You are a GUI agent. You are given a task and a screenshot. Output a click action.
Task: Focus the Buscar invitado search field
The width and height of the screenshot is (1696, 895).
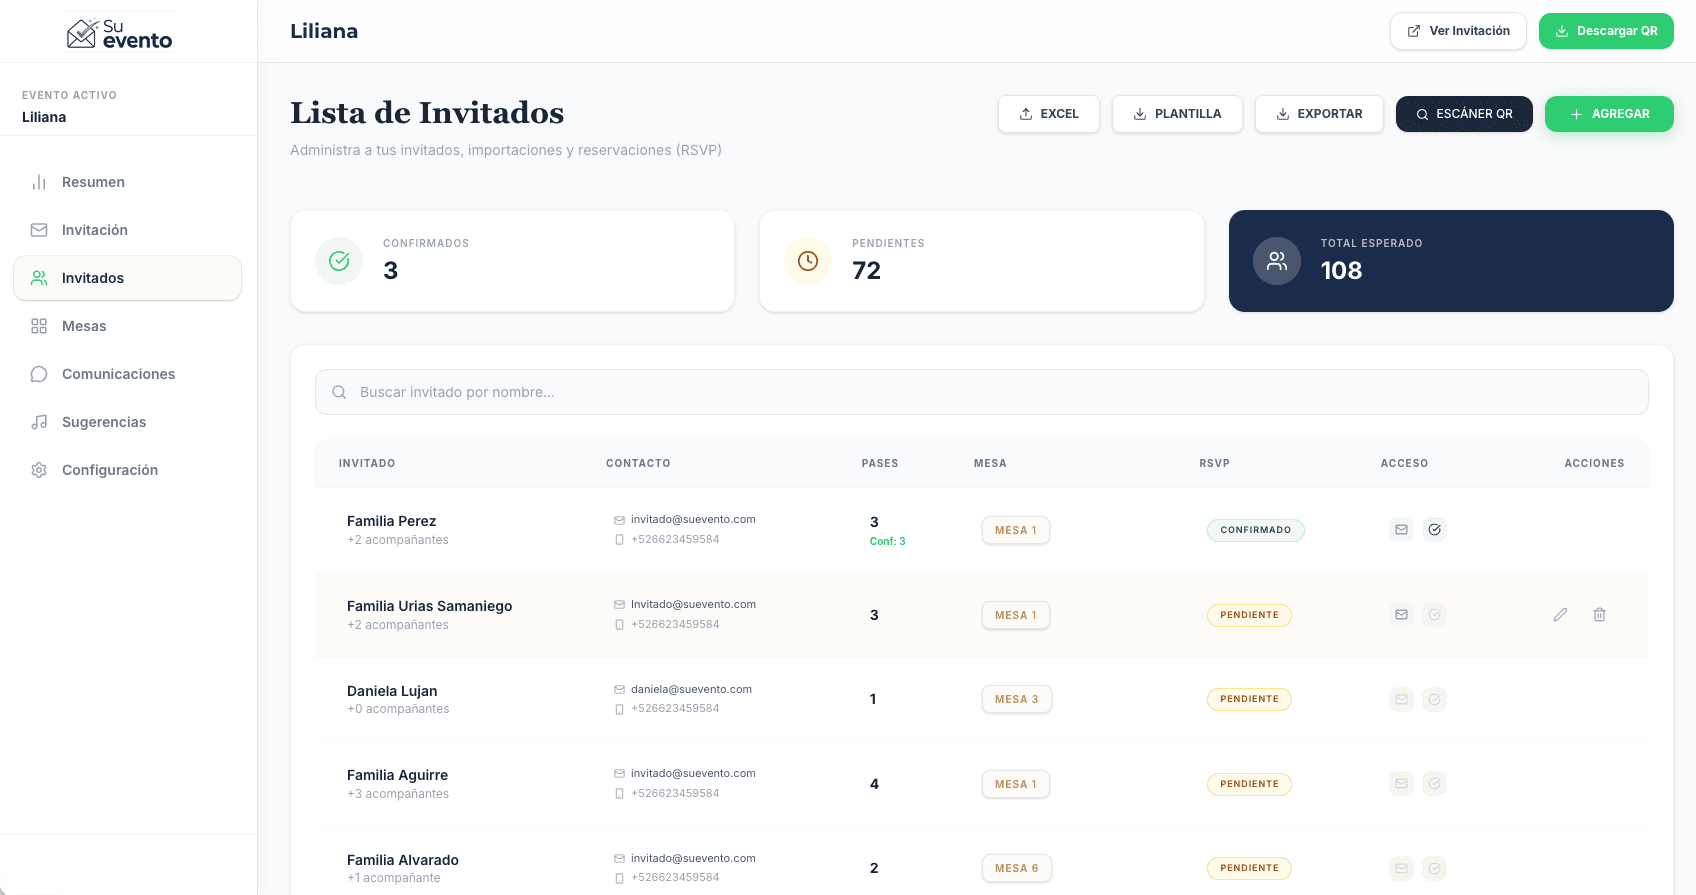tap(981, 392)
